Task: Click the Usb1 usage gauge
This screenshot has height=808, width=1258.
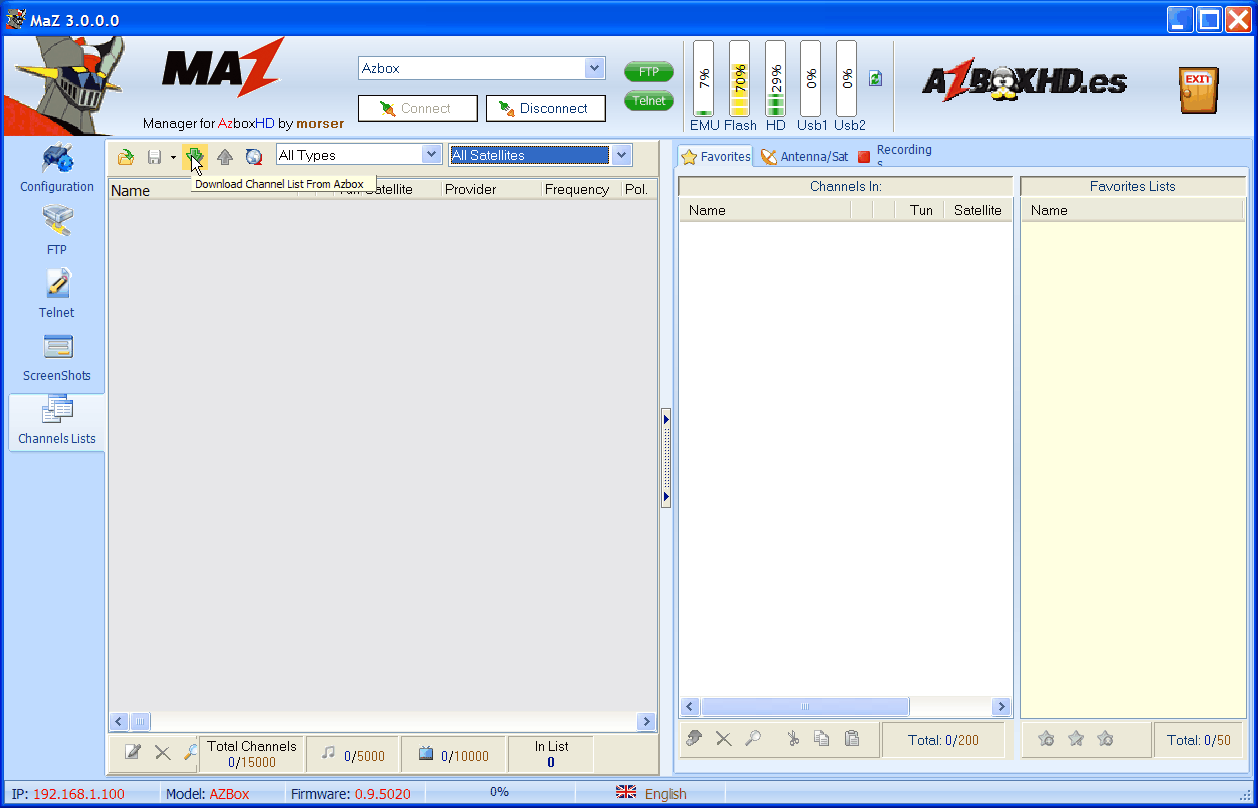Action: point(811,79)
